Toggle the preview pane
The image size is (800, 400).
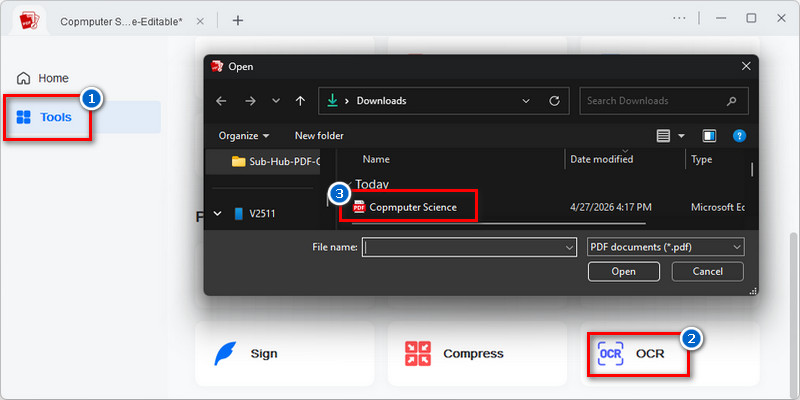point(709,136)
